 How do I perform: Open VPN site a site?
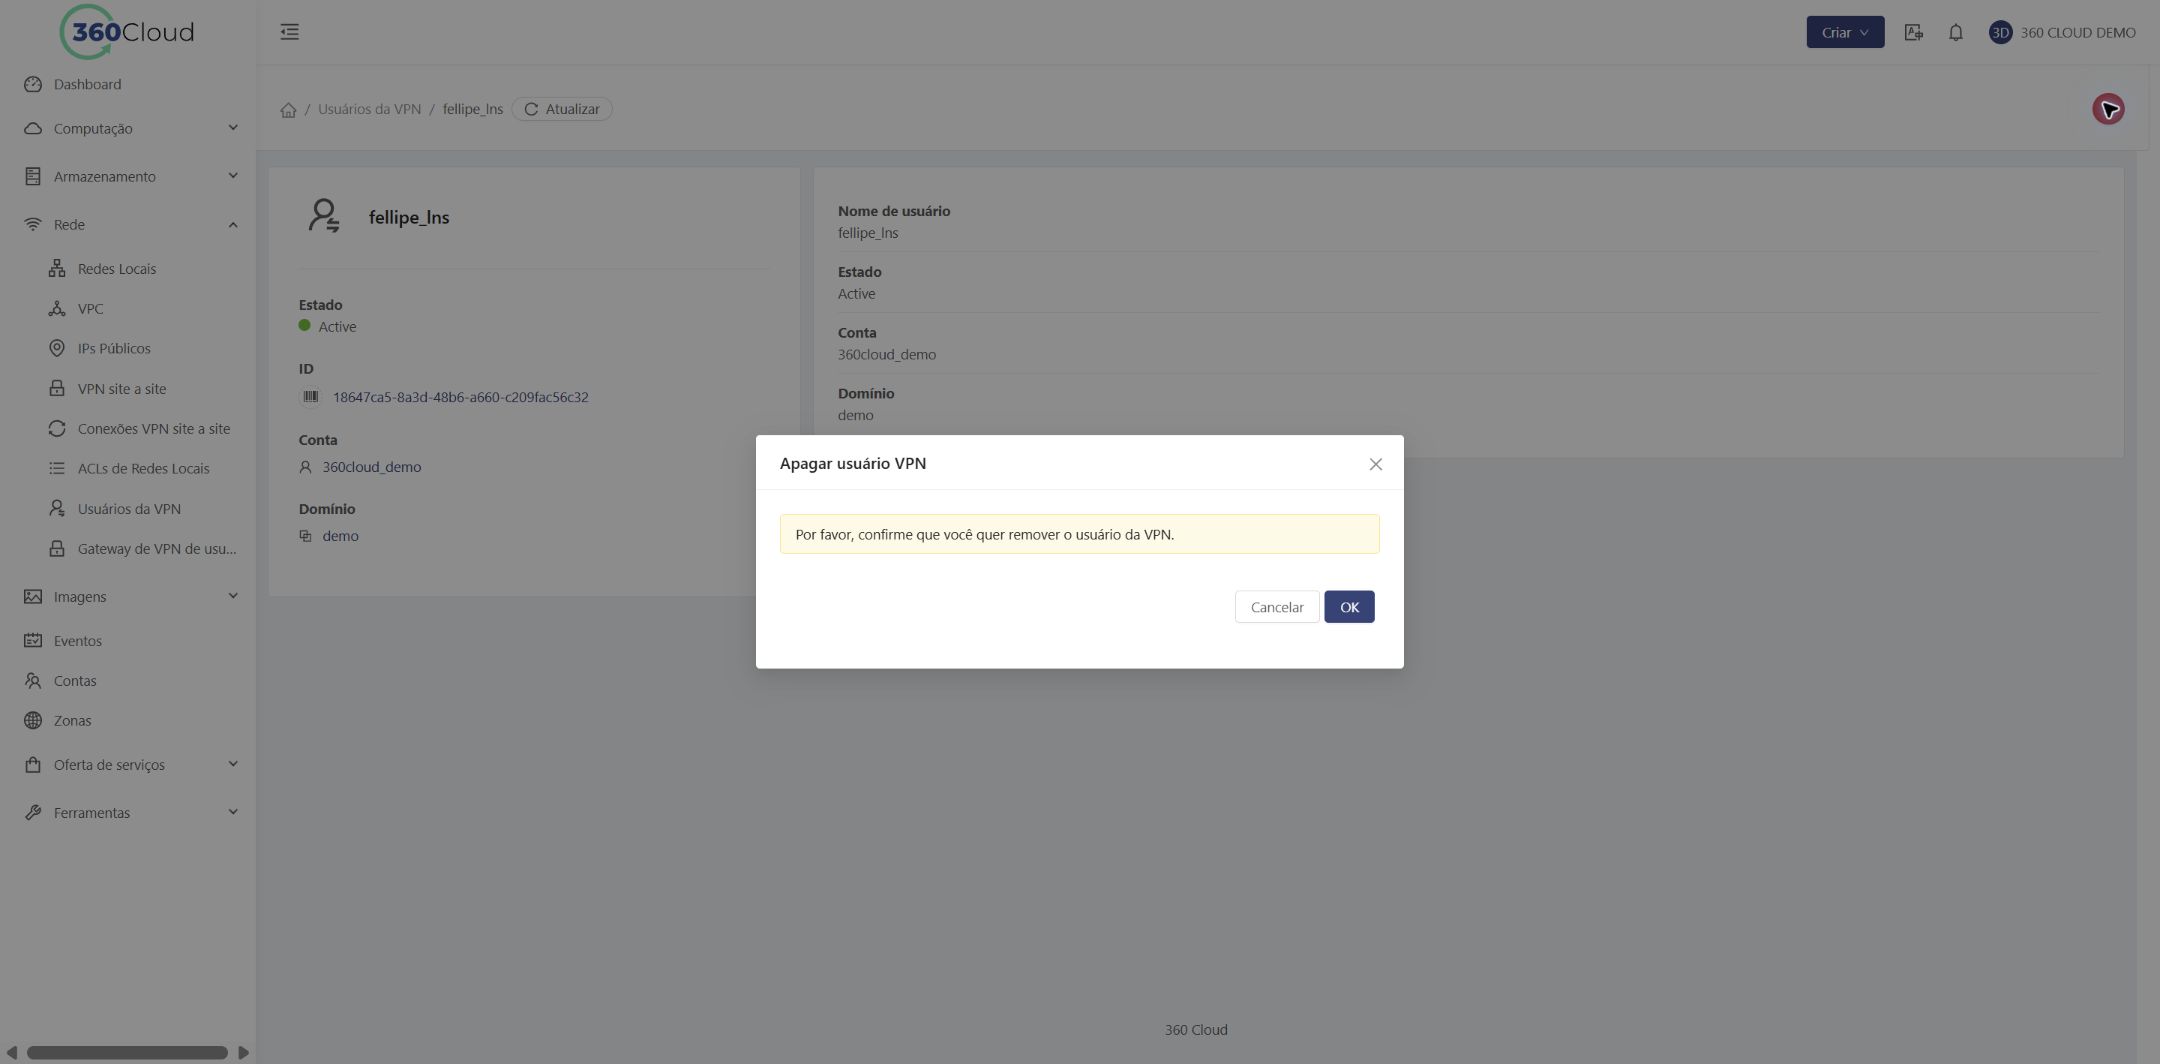click(x=128, y=388)
